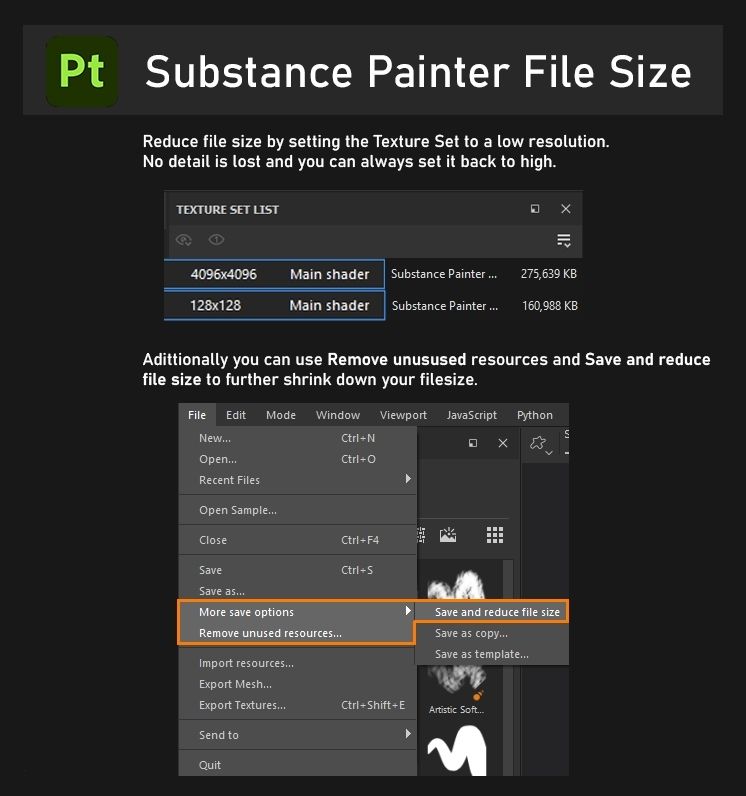This screenshot has width=746, height=796.
Task: Open the Window menu
Action: pos(338,415)
